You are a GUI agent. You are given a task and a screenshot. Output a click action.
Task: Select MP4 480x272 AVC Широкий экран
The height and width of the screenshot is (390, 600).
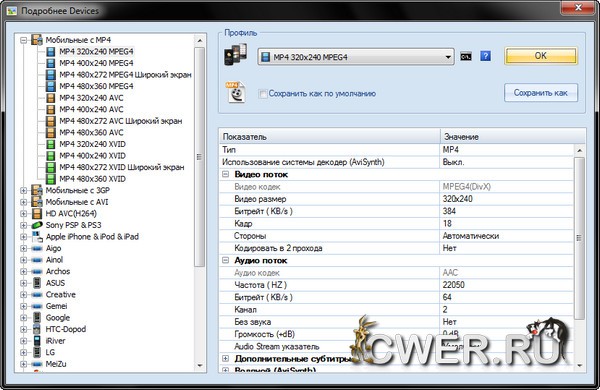121,121
